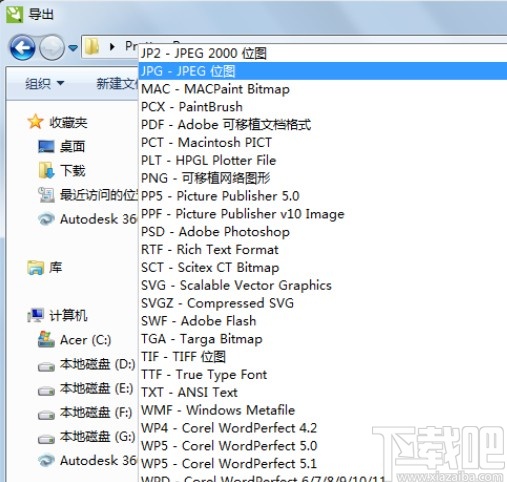
Task: Click the Autodesk 360 icon under favorites
Action: 46,219
